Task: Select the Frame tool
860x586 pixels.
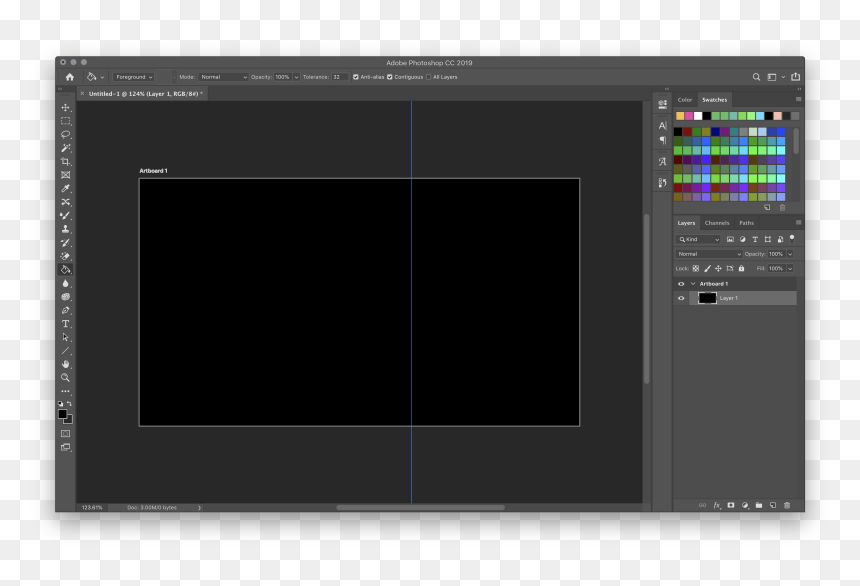Action: coord(65,175)
